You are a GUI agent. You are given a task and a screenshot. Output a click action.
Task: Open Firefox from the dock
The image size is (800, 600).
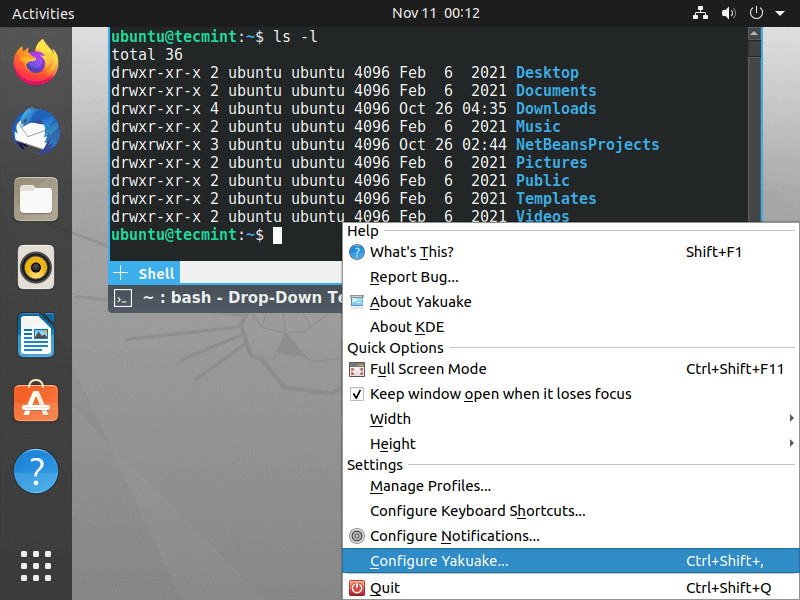tap(36, 63)
